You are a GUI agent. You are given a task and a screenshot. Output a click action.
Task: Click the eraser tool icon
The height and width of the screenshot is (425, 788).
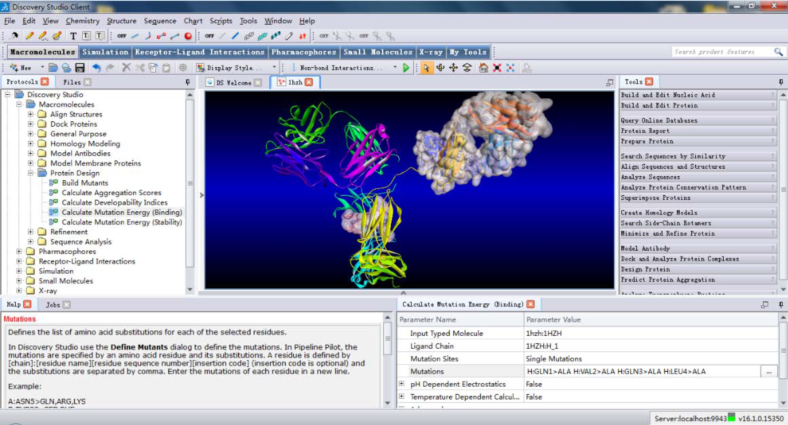tap(57, 36)
